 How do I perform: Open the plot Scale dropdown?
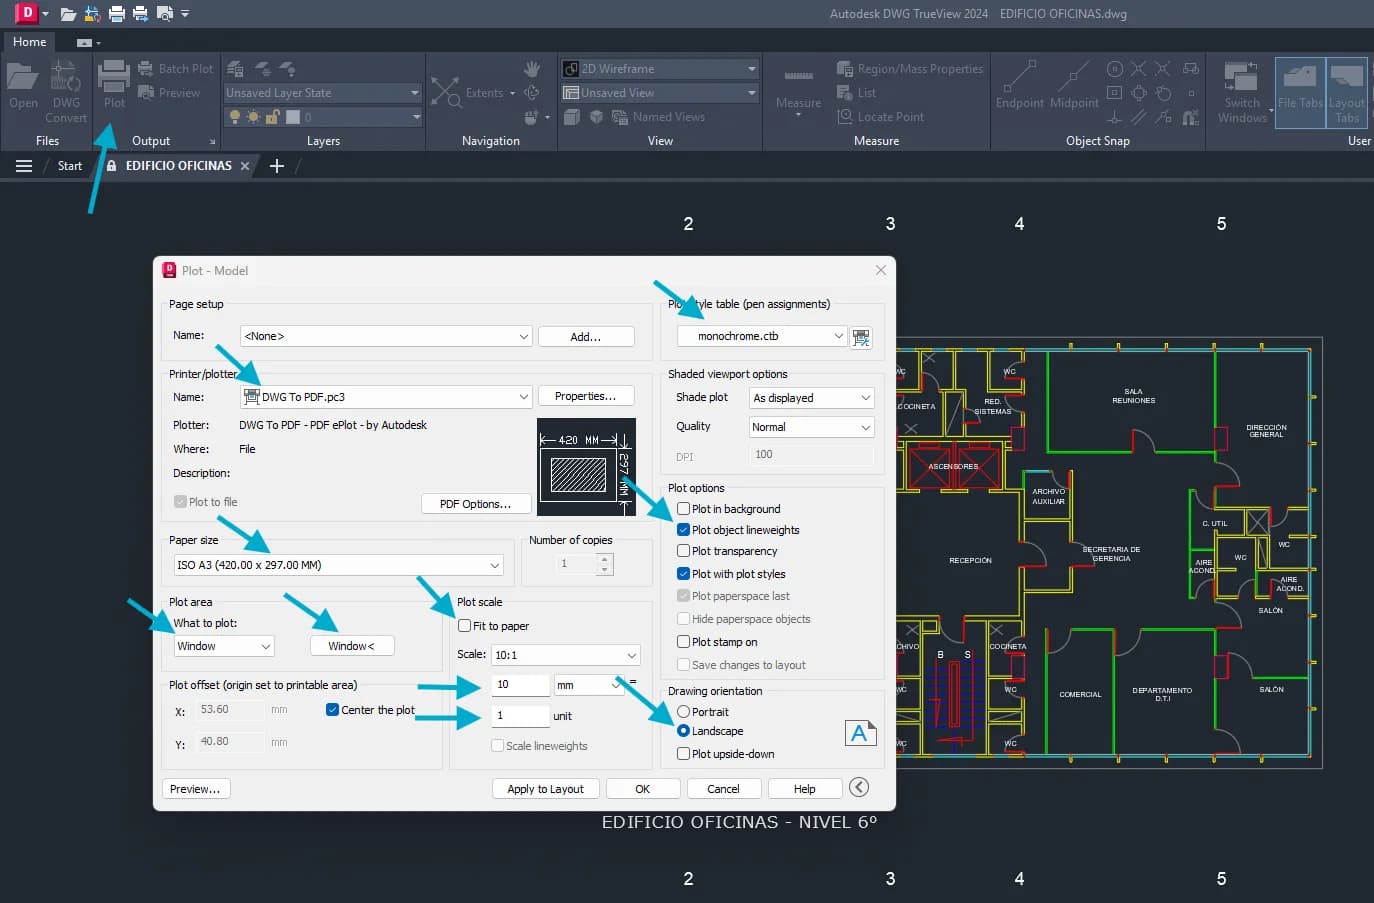[x=566, y=655]
